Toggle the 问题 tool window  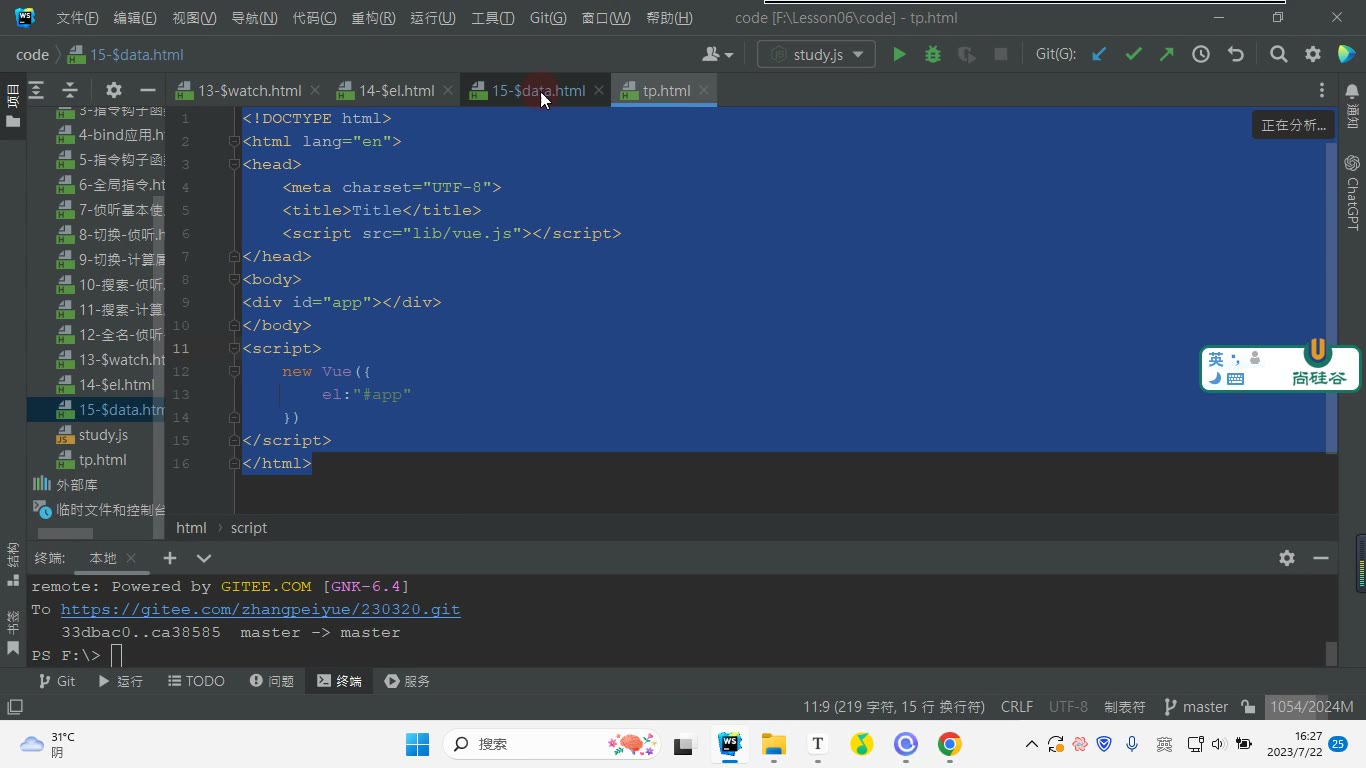pos(272,681)
